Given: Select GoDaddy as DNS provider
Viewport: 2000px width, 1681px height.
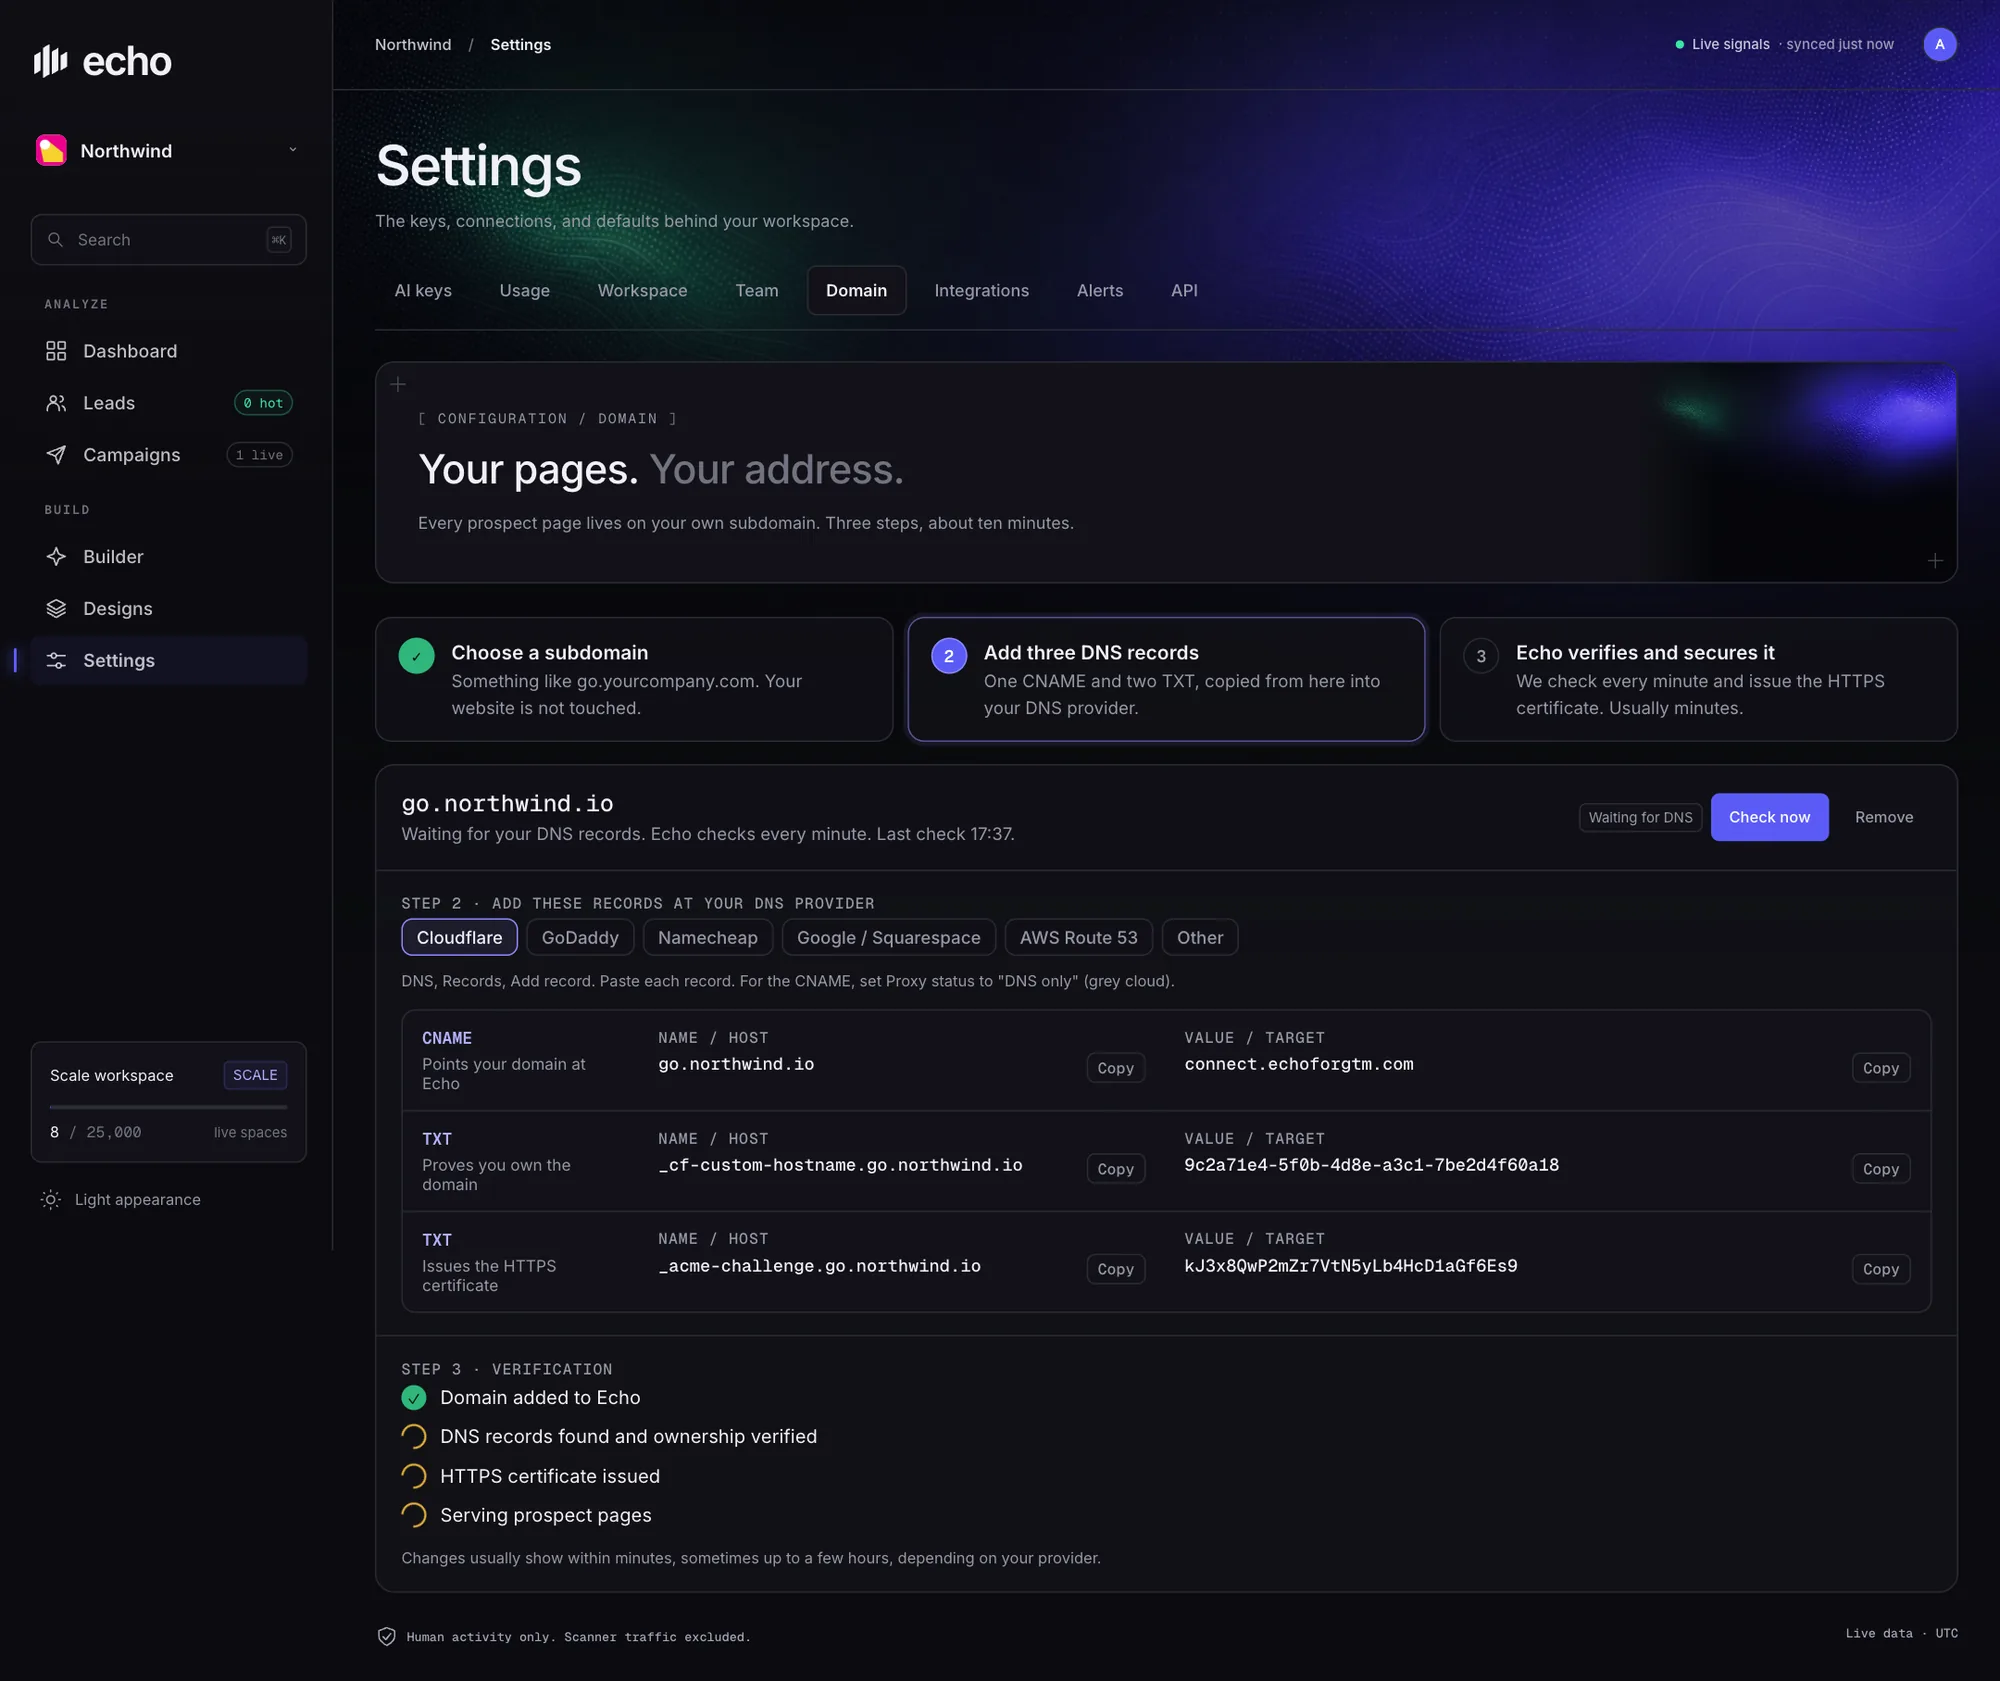Looking at the screenshot, I should (580, 937).
